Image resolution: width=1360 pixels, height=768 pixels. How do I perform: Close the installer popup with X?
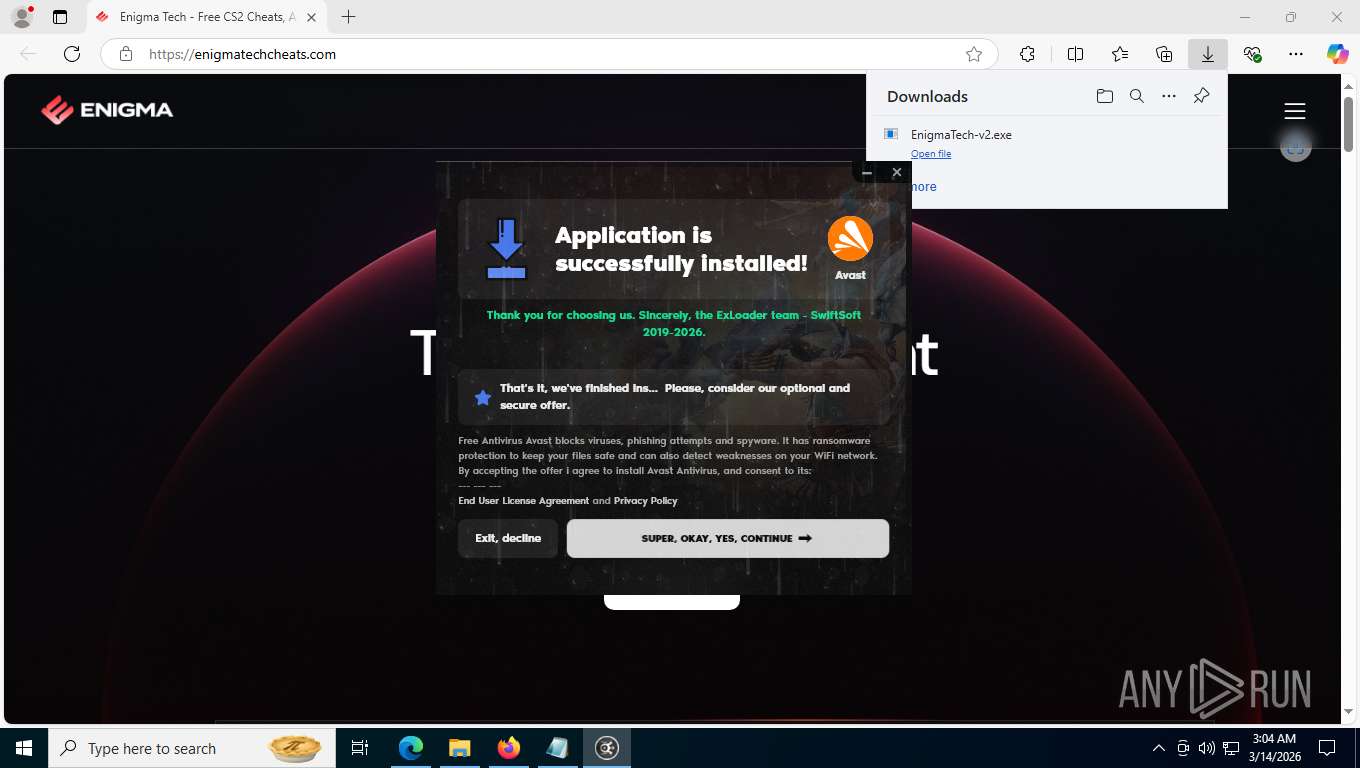pyautogui.click(x=897, y=172)
